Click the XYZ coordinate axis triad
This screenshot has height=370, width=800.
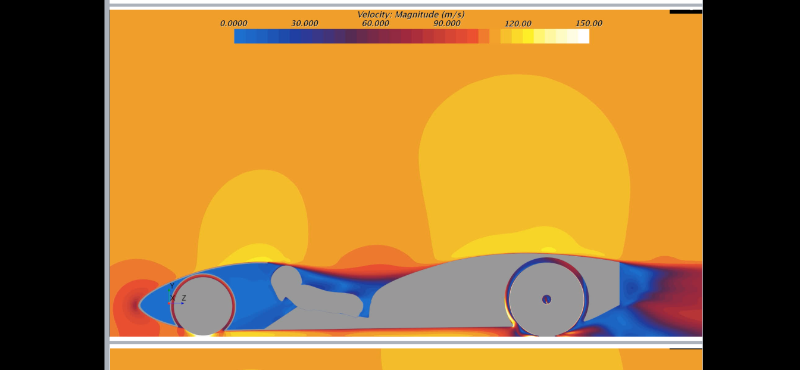(x=177, y=295)
